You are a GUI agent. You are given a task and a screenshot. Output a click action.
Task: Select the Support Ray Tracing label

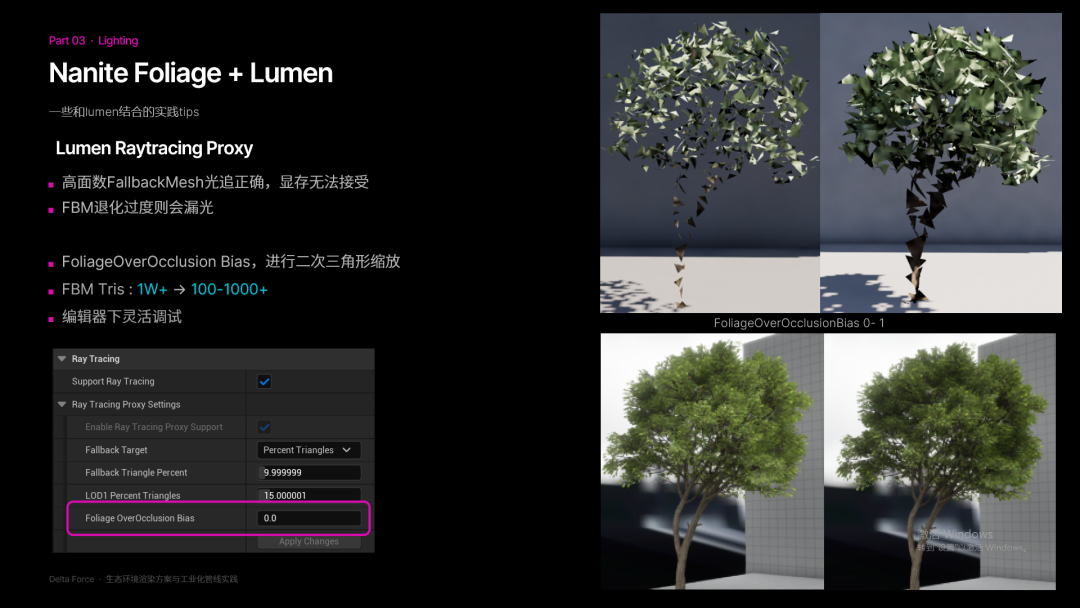113,381
